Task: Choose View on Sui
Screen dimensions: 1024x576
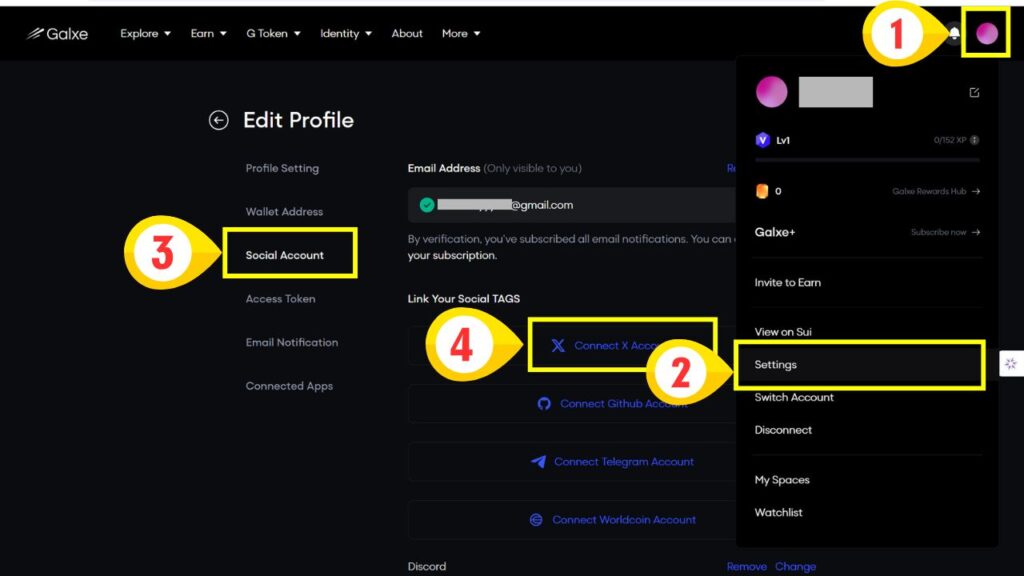Action: click(x=783, y=332)
